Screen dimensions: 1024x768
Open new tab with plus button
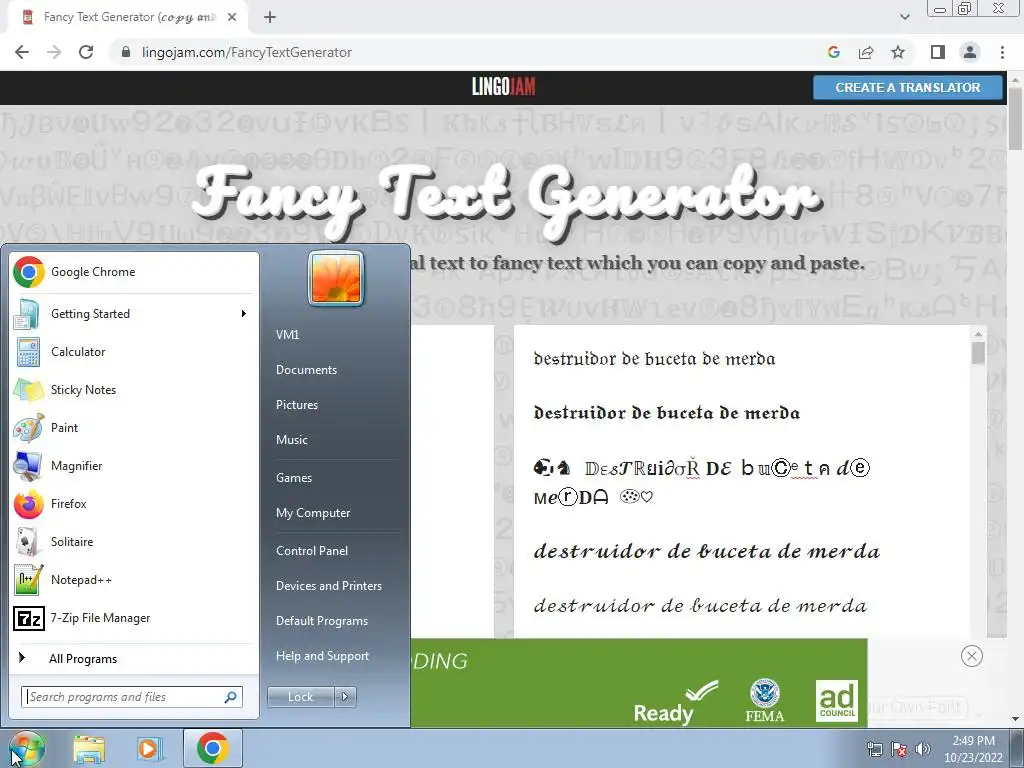pyautogui.click(x=270, y=18)
